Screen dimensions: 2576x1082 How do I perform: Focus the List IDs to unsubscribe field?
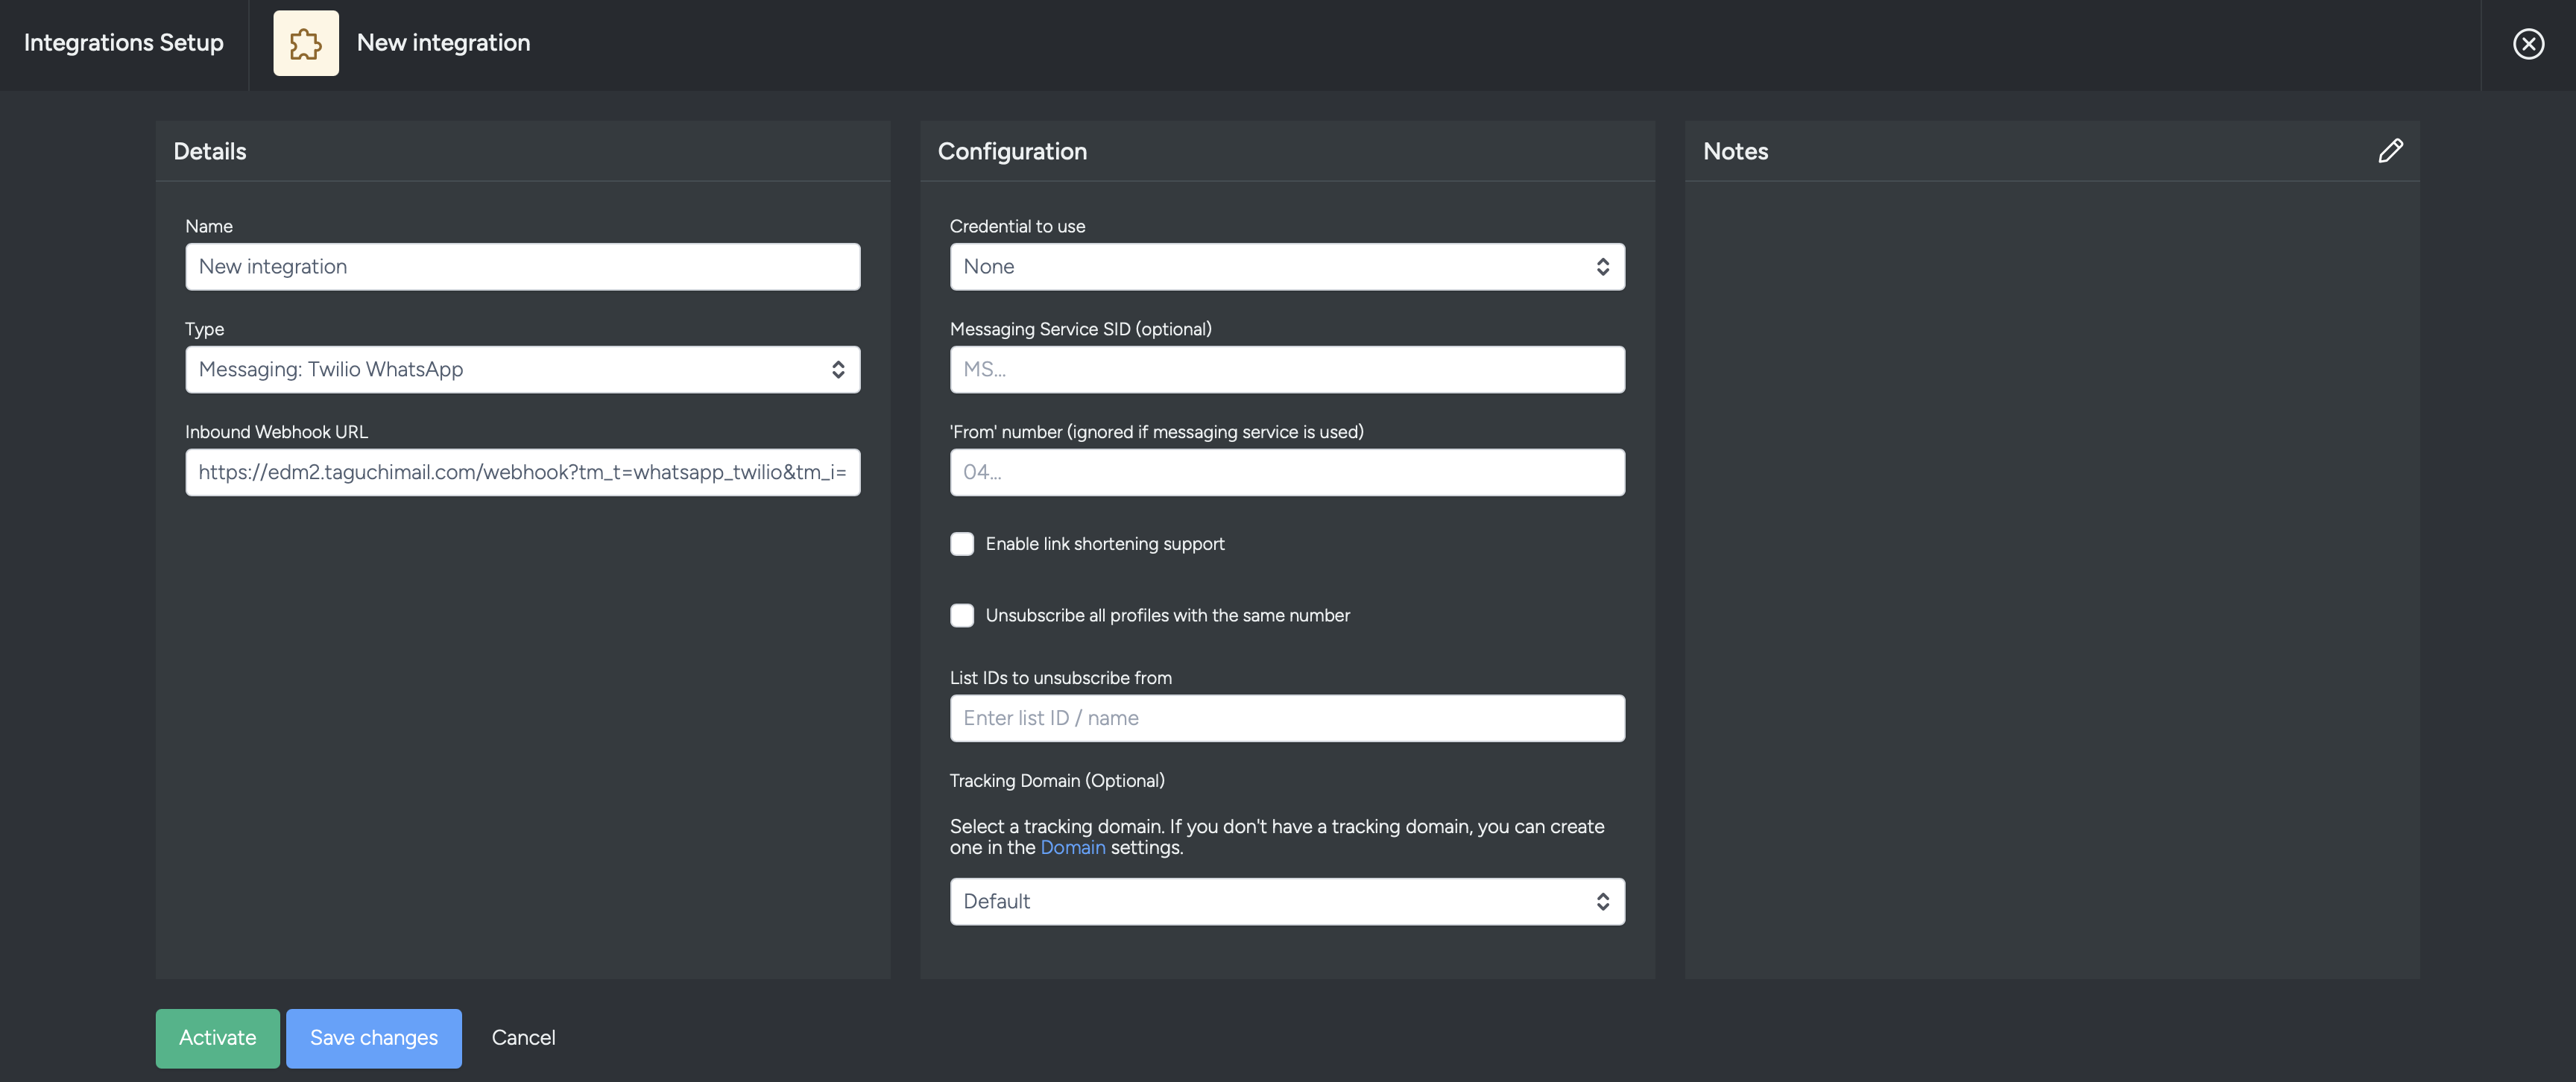click(x=1287, y=718)
